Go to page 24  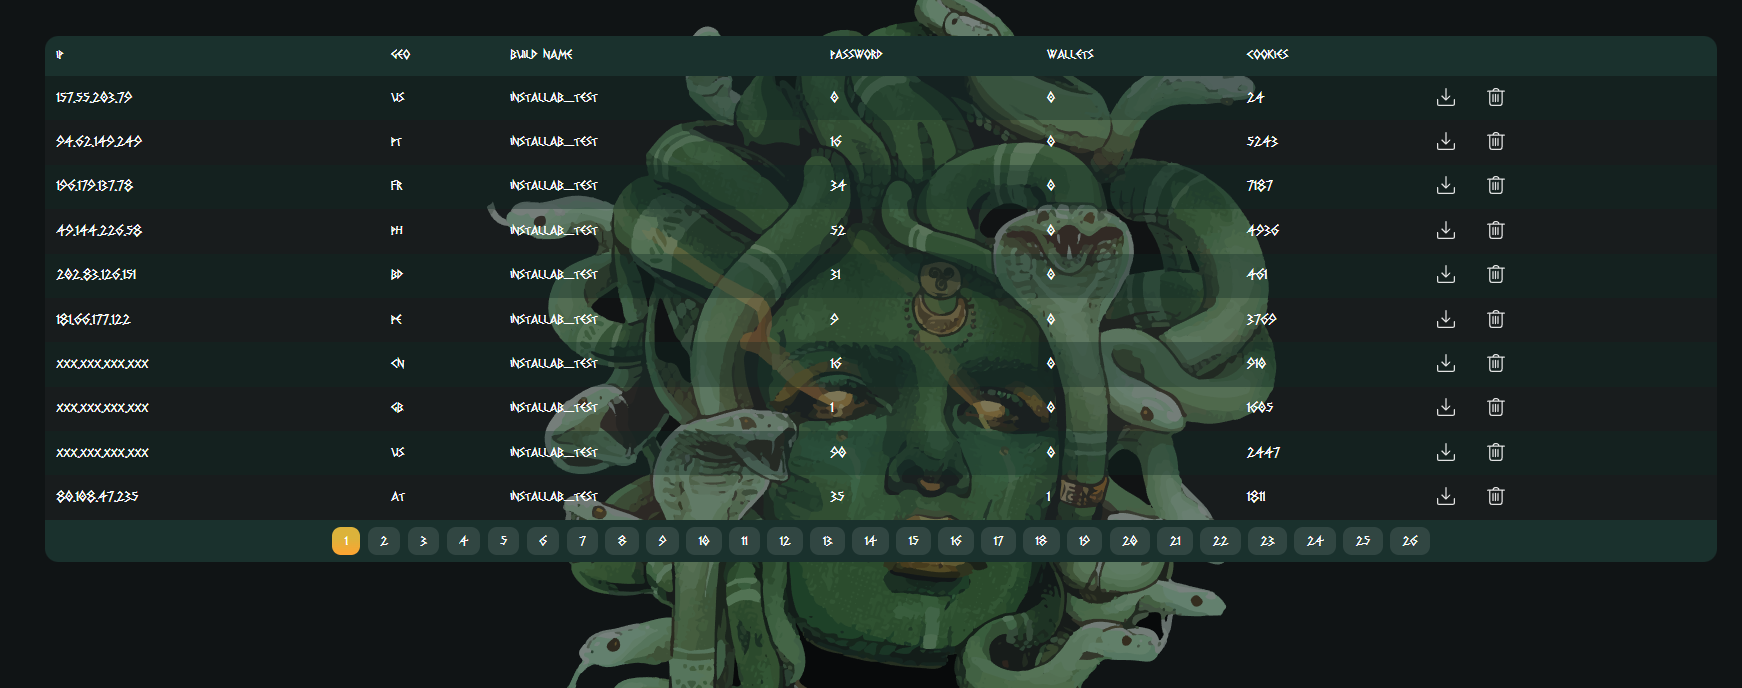click(x=1315, y=541)
